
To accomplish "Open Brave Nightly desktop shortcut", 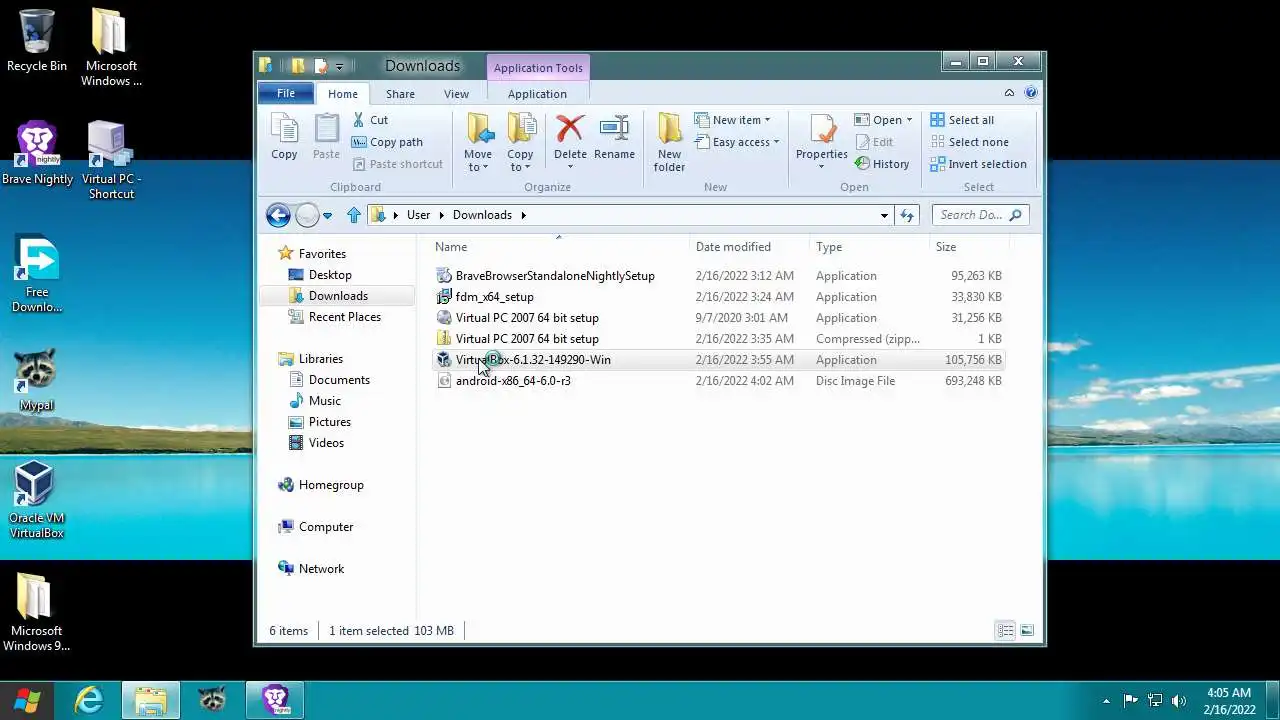I will [37, 154].
